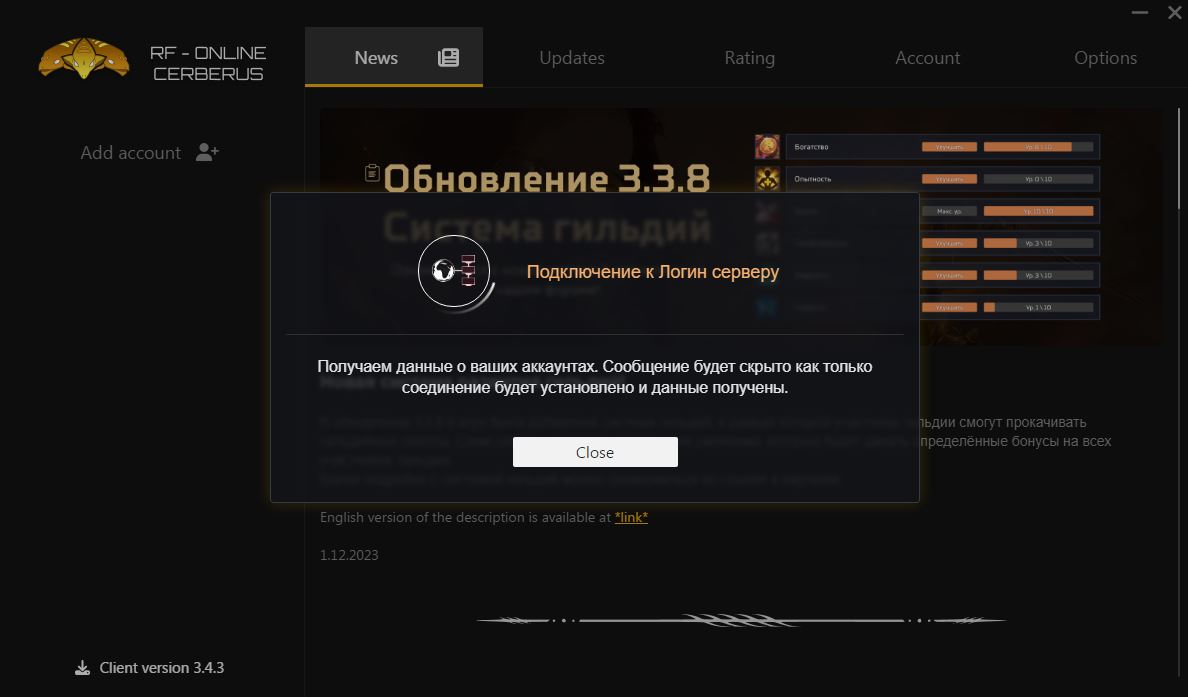Image resolution: width=1188 pixels, height=697 pixels.
Task: Click the newspaper icon on News tab
Action: pos(449,58)
